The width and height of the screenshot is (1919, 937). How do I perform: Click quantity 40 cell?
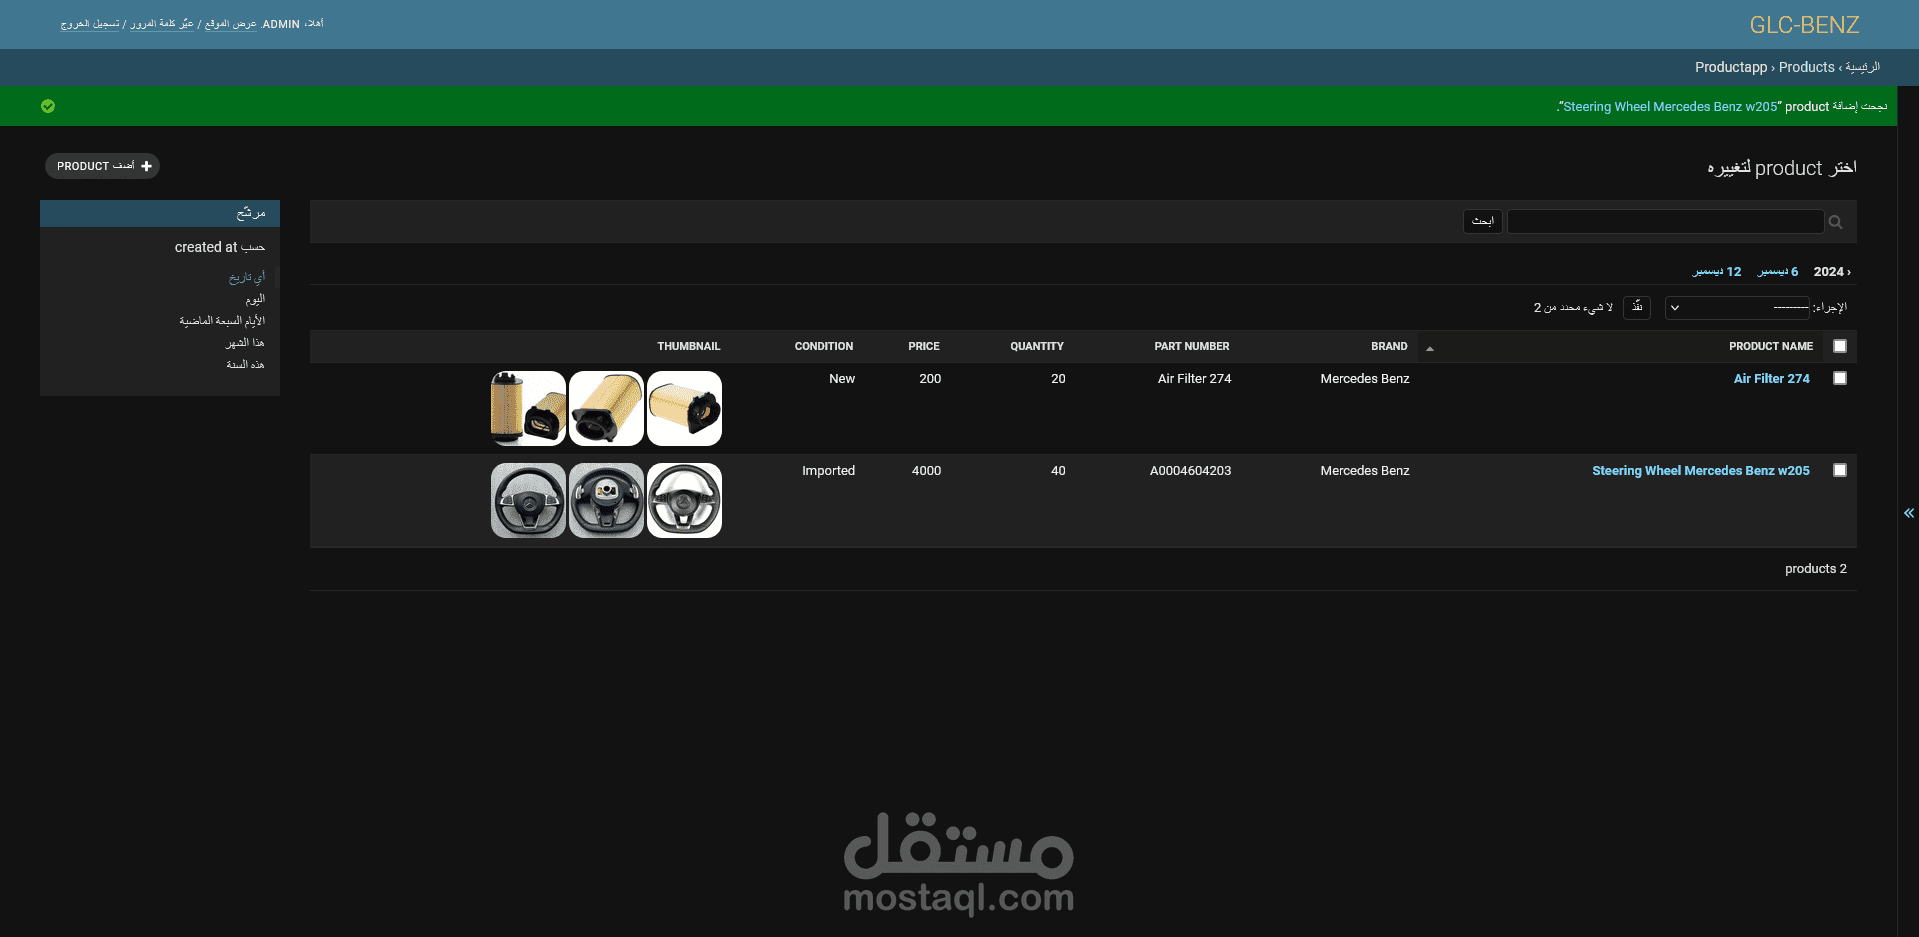[x=1058, y=471]
